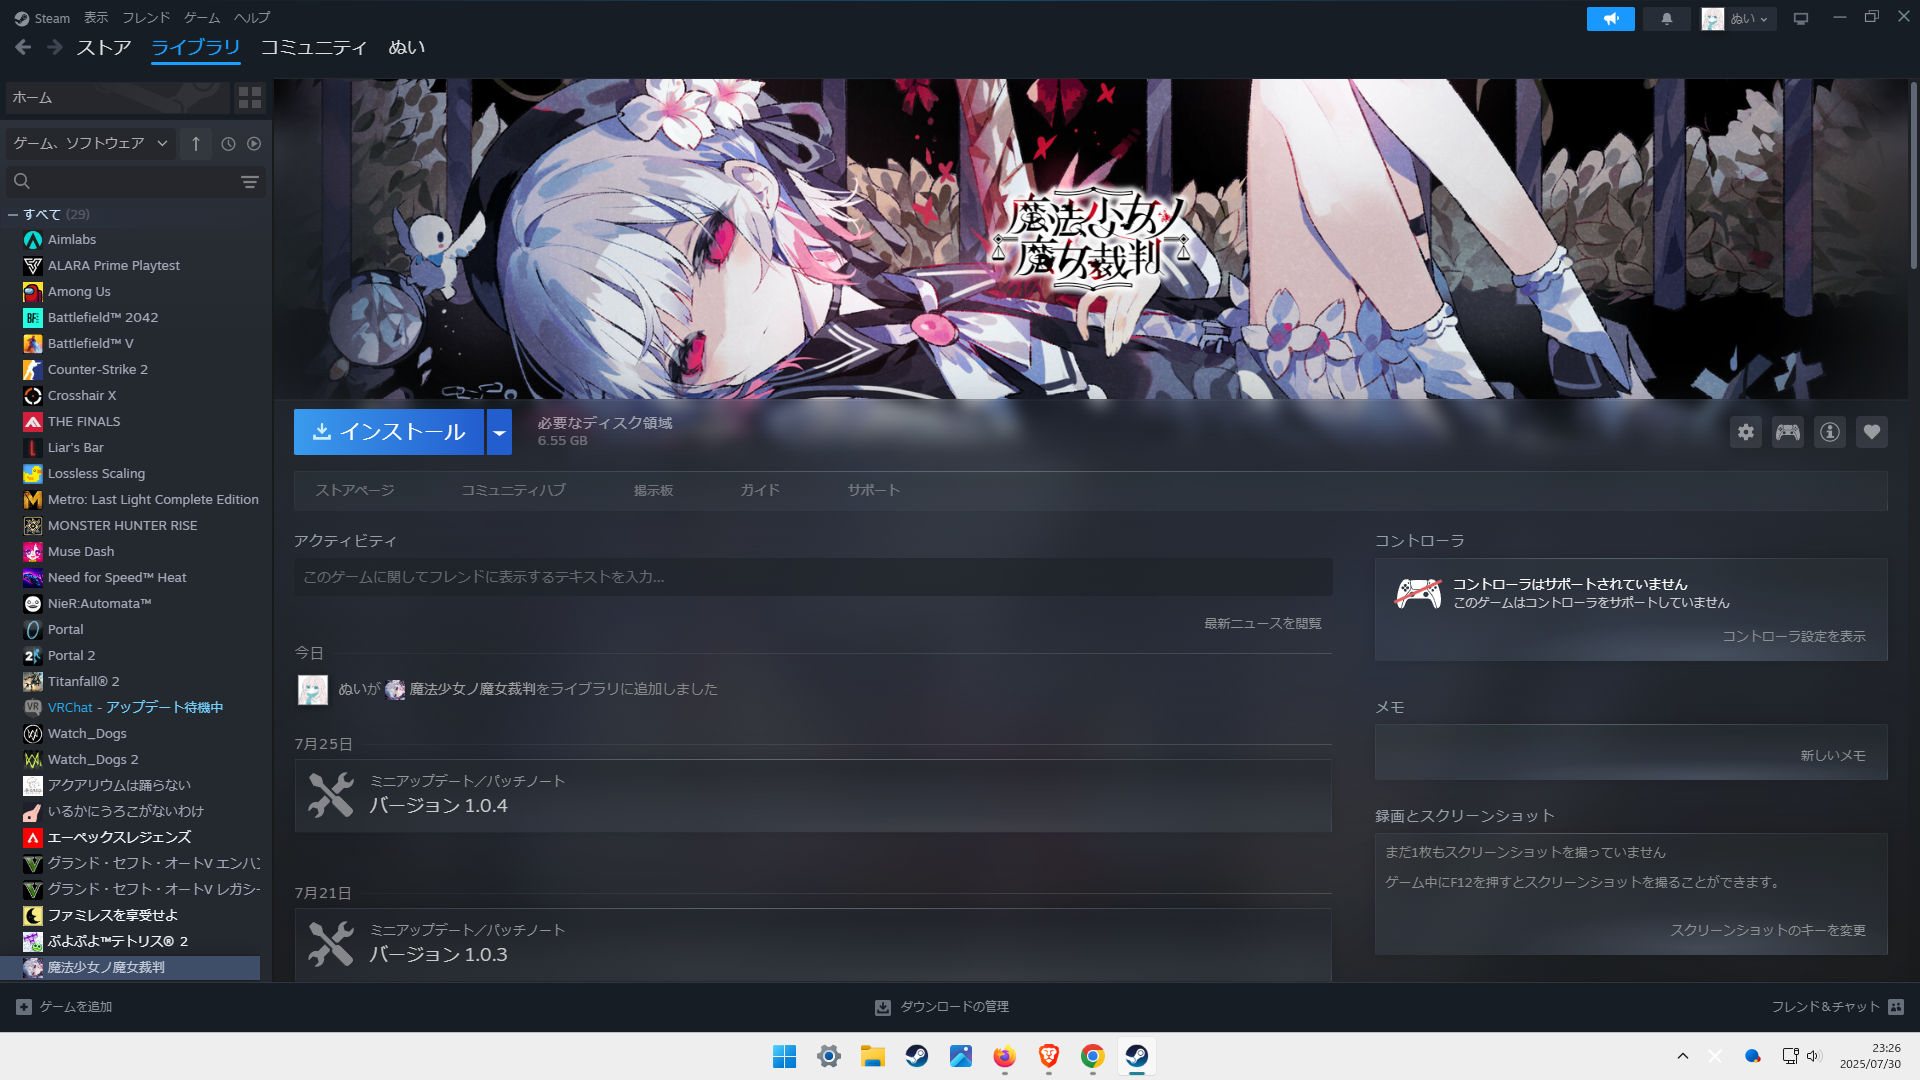This screenshot has height=1080, width=1920.
Task: Open バージョン 1.0.4 patch note
Action: pyautogui.click(x=813, y=796)
